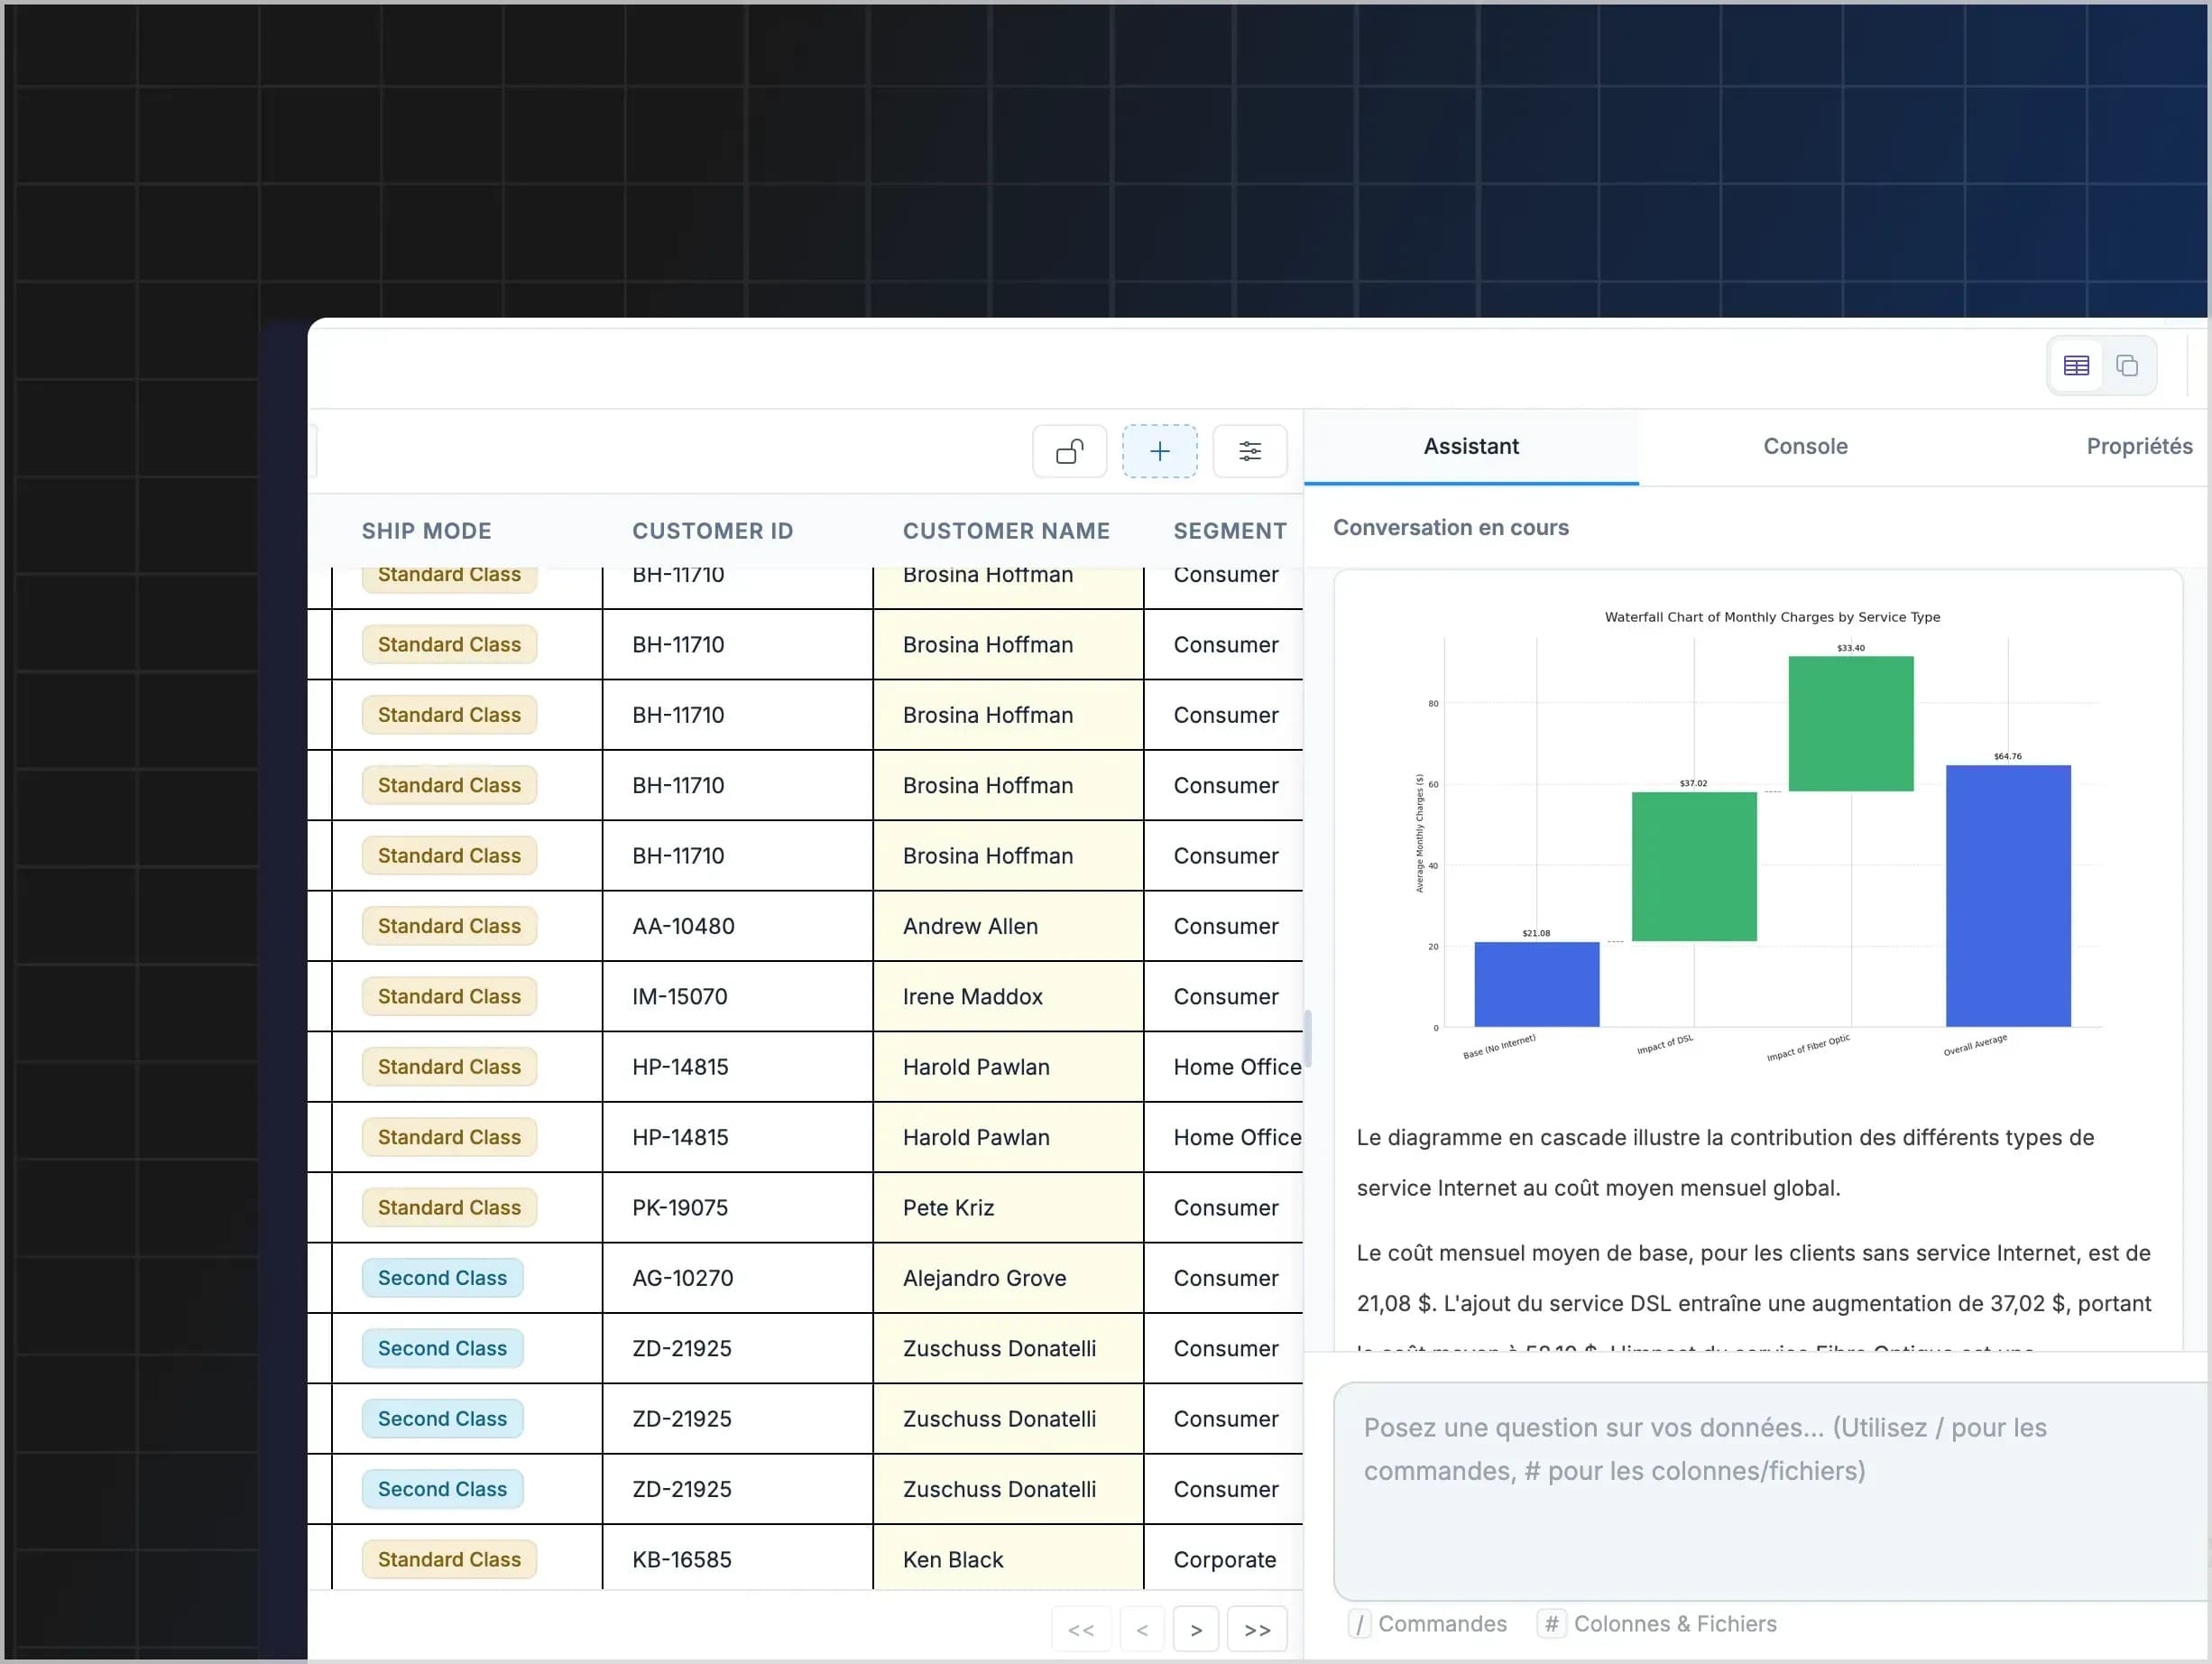This screenshot has width=2212, height=1664.
Task: Click the slash Commandes shortcut icon
Action: [x=1359, y=1624]
